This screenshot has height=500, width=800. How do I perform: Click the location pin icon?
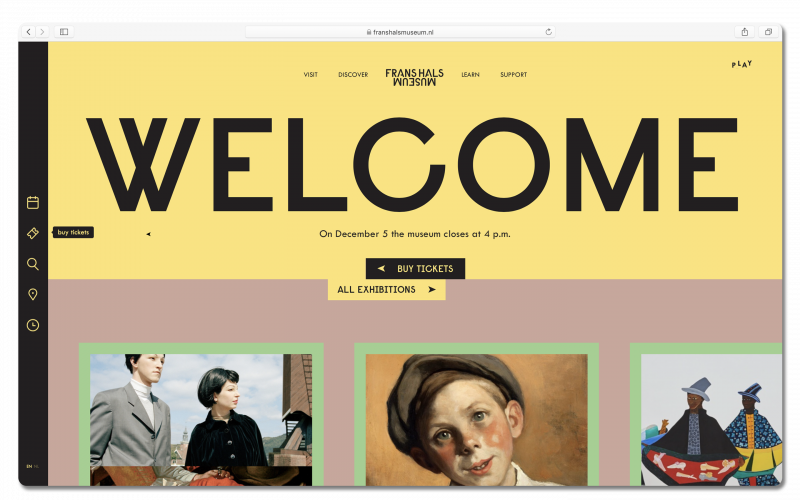coord(33,294)
